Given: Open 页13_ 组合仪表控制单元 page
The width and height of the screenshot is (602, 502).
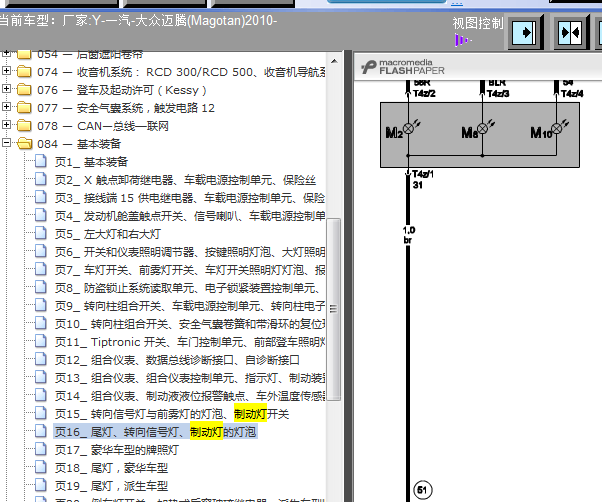Looking at the screenshot, I should point(190,378).
